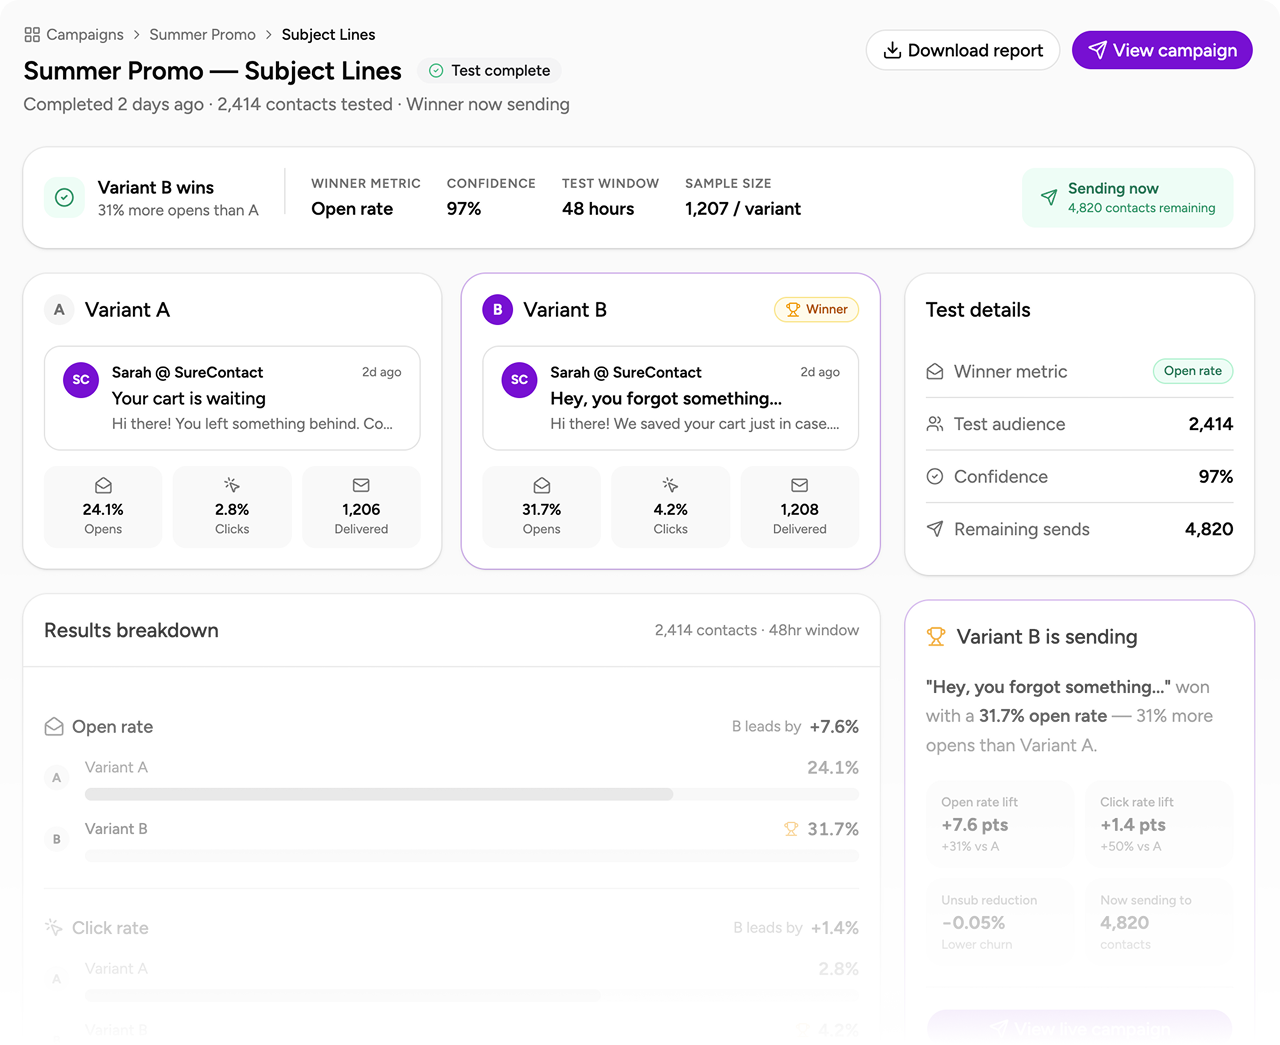Click the Open rate tag in Test details

tap(1192, 371)
